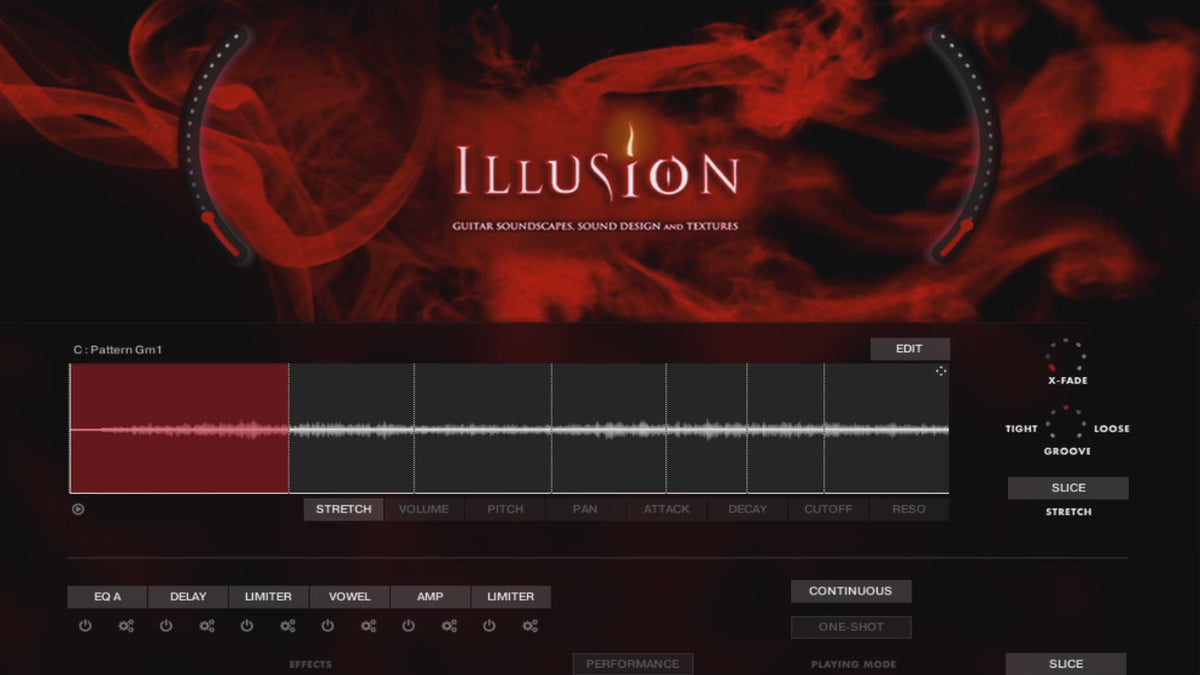
Task: Switch to the Pitch parameter tab
Action: click(505, 509)
